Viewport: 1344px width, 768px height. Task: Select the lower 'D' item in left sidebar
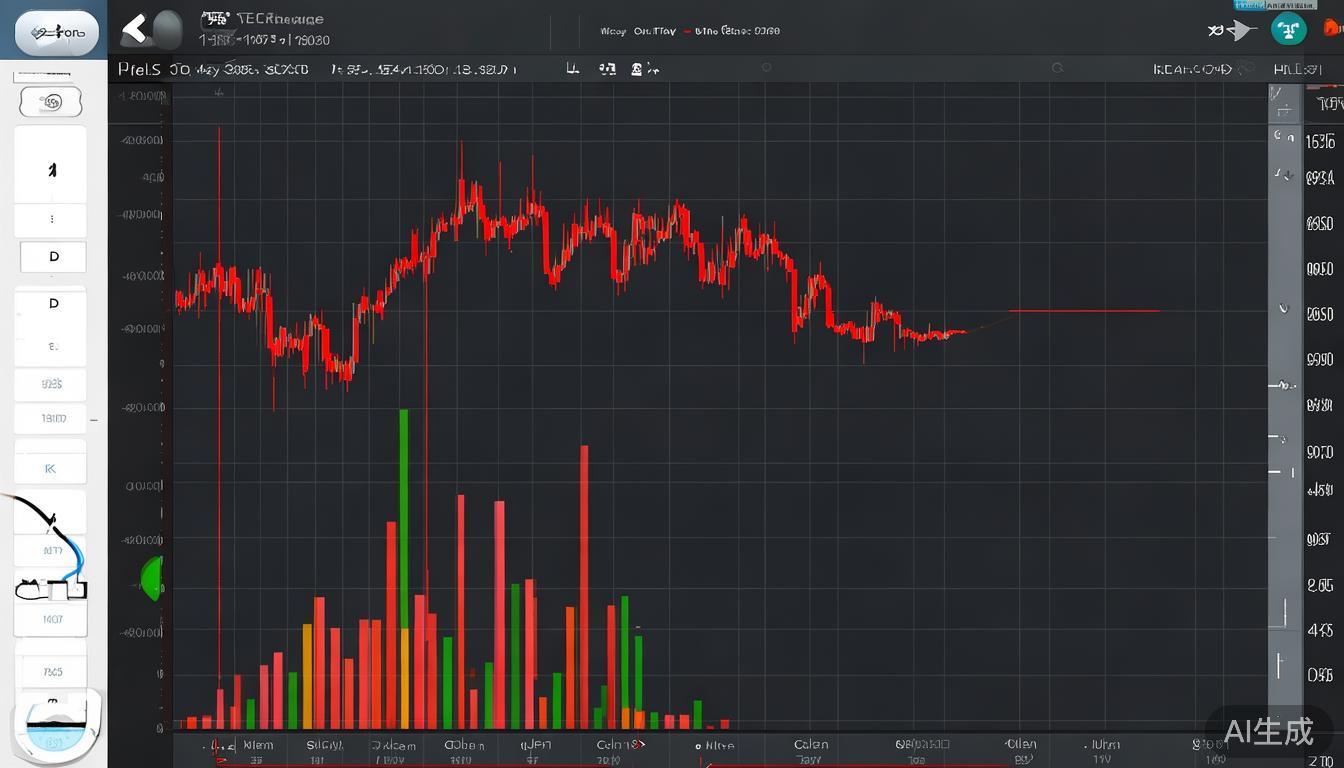pos(53,303)
